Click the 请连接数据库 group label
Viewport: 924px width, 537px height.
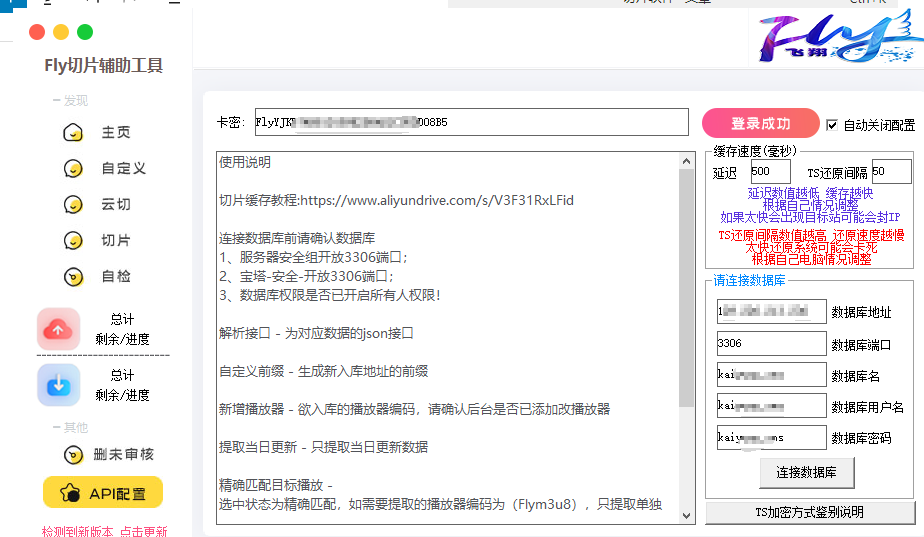pyautogui.click(x=750, y=281)
